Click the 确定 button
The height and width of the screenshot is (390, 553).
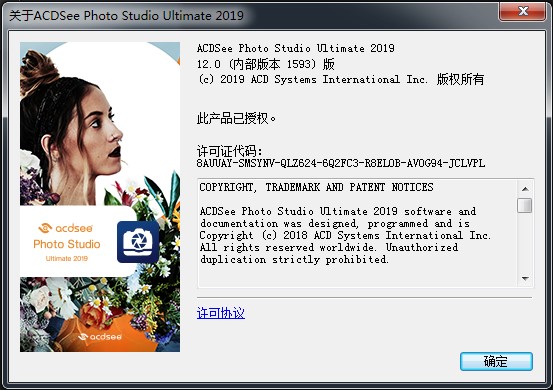(496, 361)
